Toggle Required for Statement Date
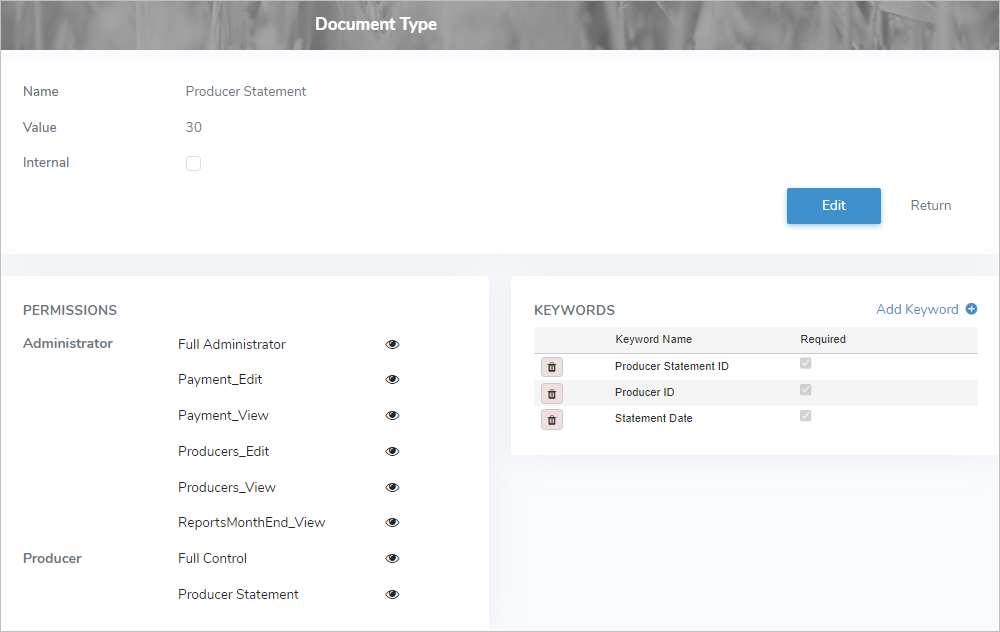The image size is (1000, 632). point(805,415)
